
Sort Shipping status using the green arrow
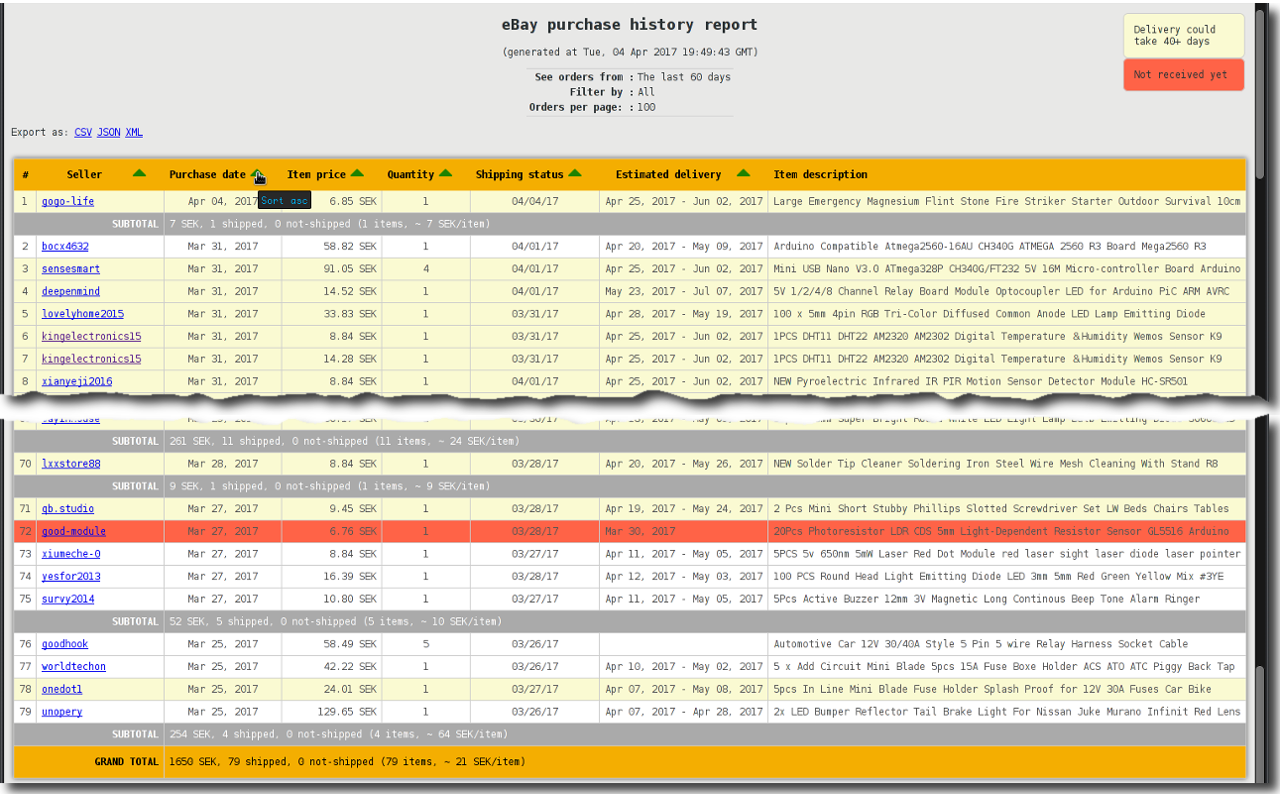575,173
